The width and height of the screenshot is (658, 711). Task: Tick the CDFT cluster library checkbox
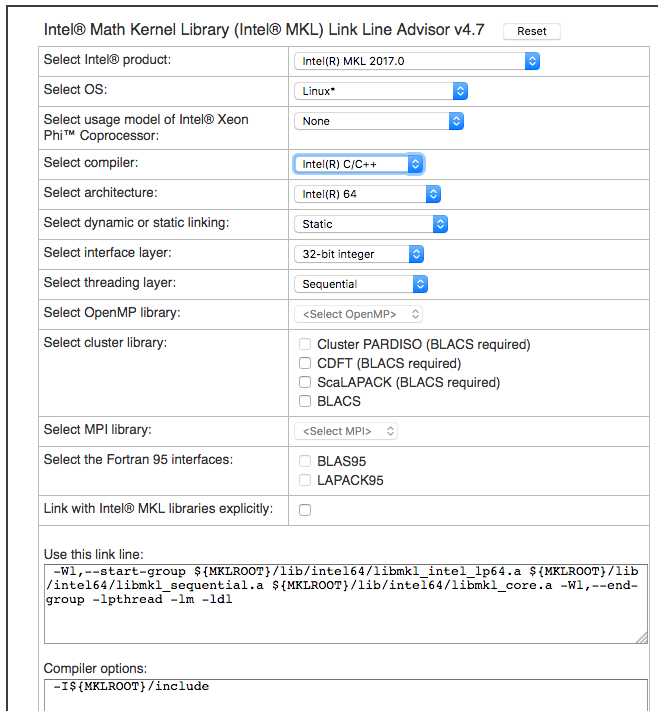tap(306, 364)
